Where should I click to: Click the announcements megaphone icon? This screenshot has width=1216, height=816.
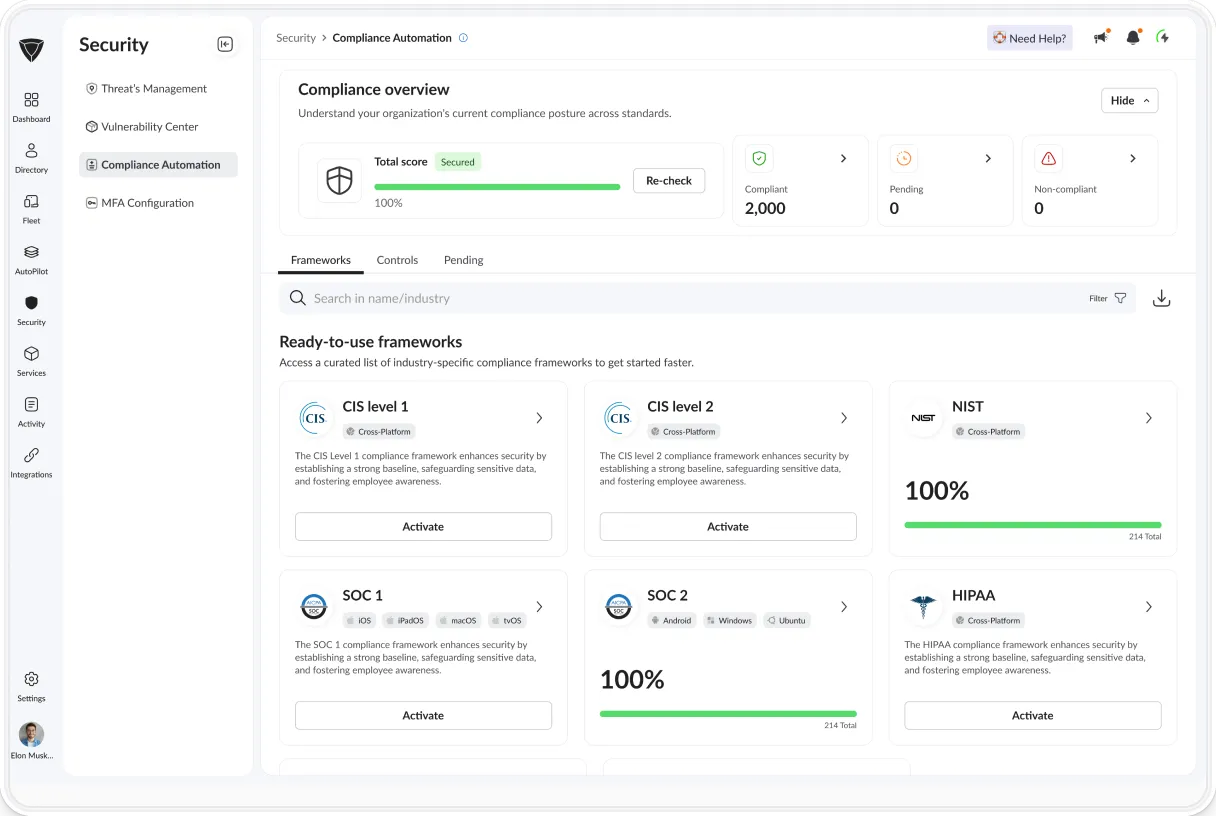tap(1101, 36)
